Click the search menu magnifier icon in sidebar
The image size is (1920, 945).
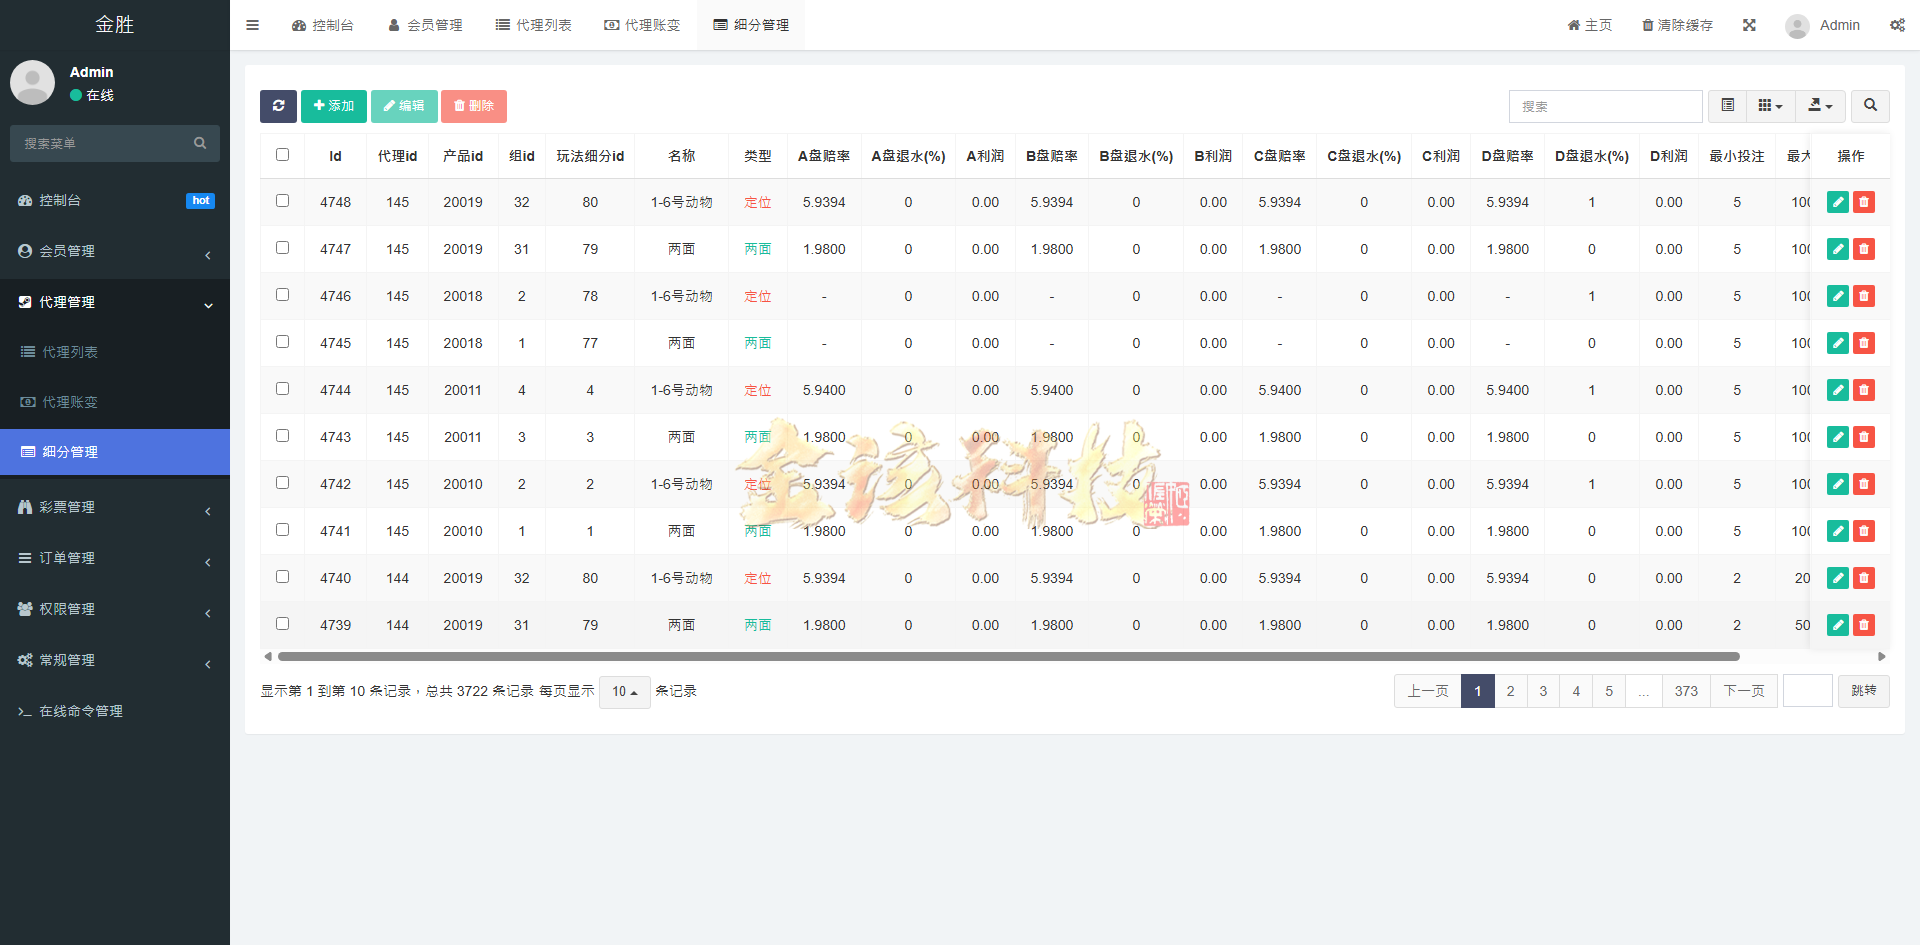pyautogui.click(x=200, y=143)
